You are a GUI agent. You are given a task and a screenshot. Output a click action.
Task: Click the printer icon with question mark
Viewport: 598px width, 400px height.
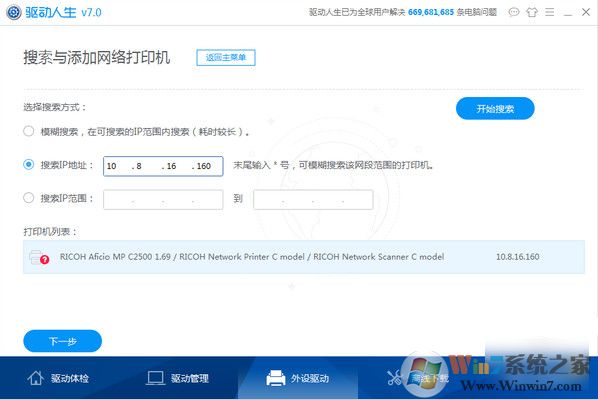[x=39, y=257]
